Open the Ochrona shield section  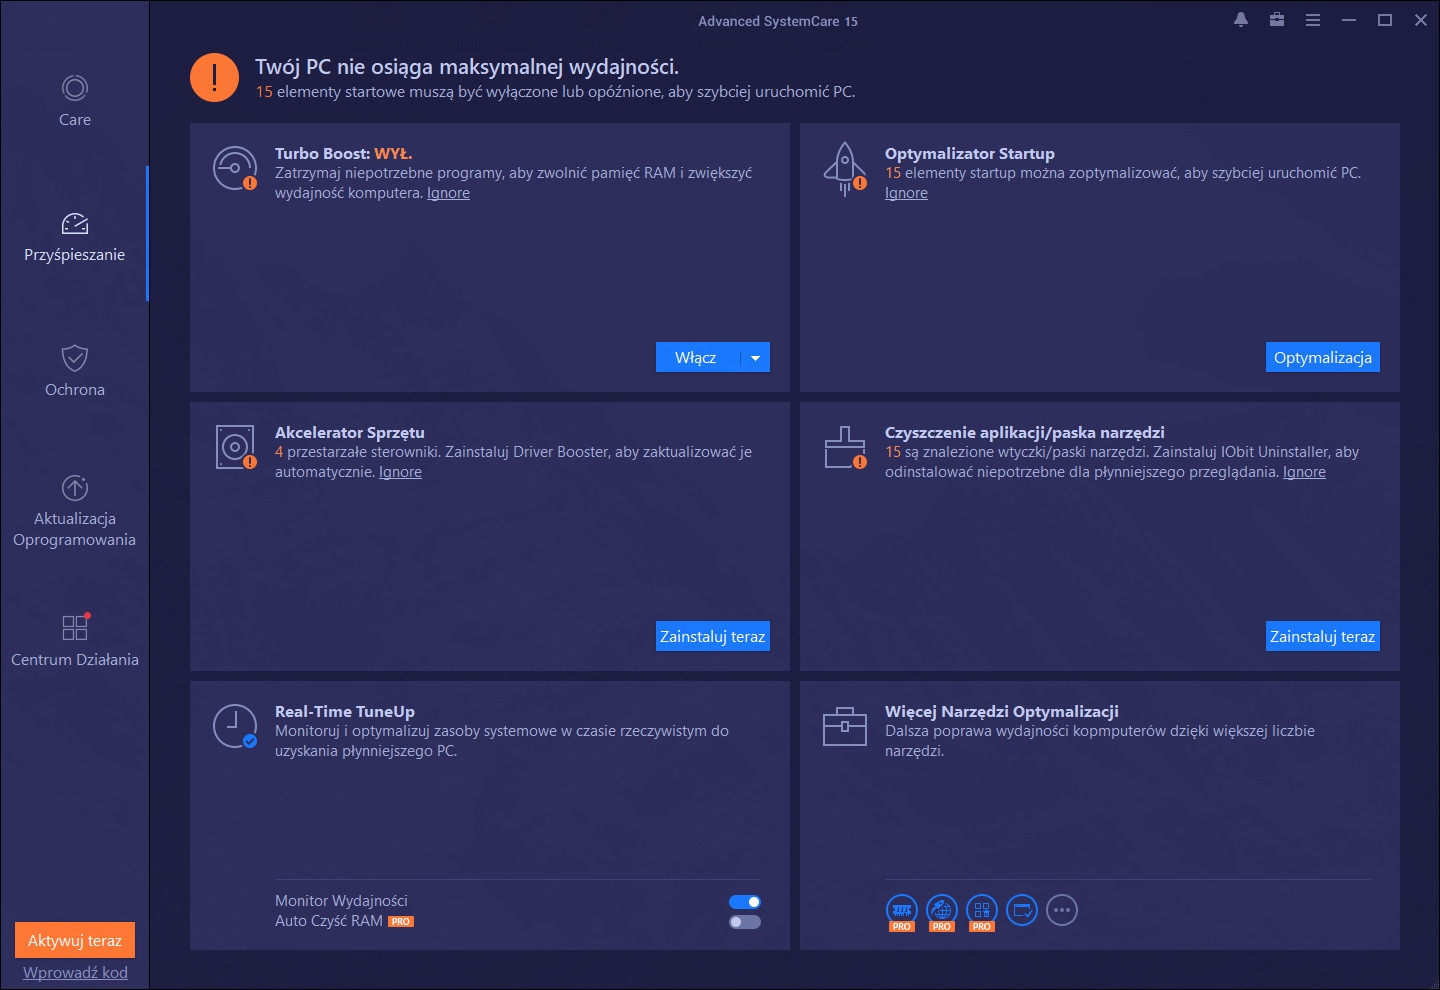click(75, 371)
